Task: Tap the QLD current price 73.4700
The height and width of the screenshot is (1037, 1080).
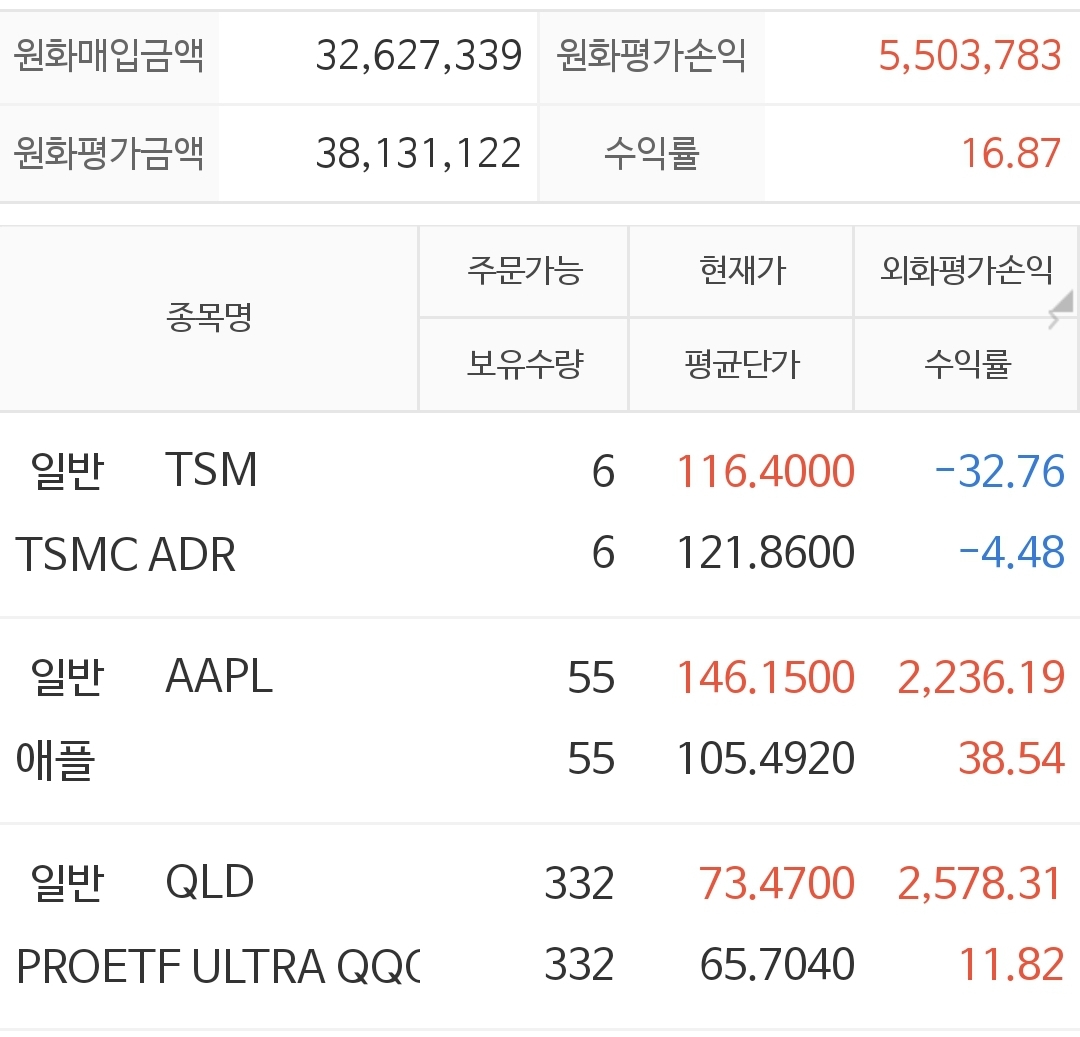Action: [x=776, y=883]
